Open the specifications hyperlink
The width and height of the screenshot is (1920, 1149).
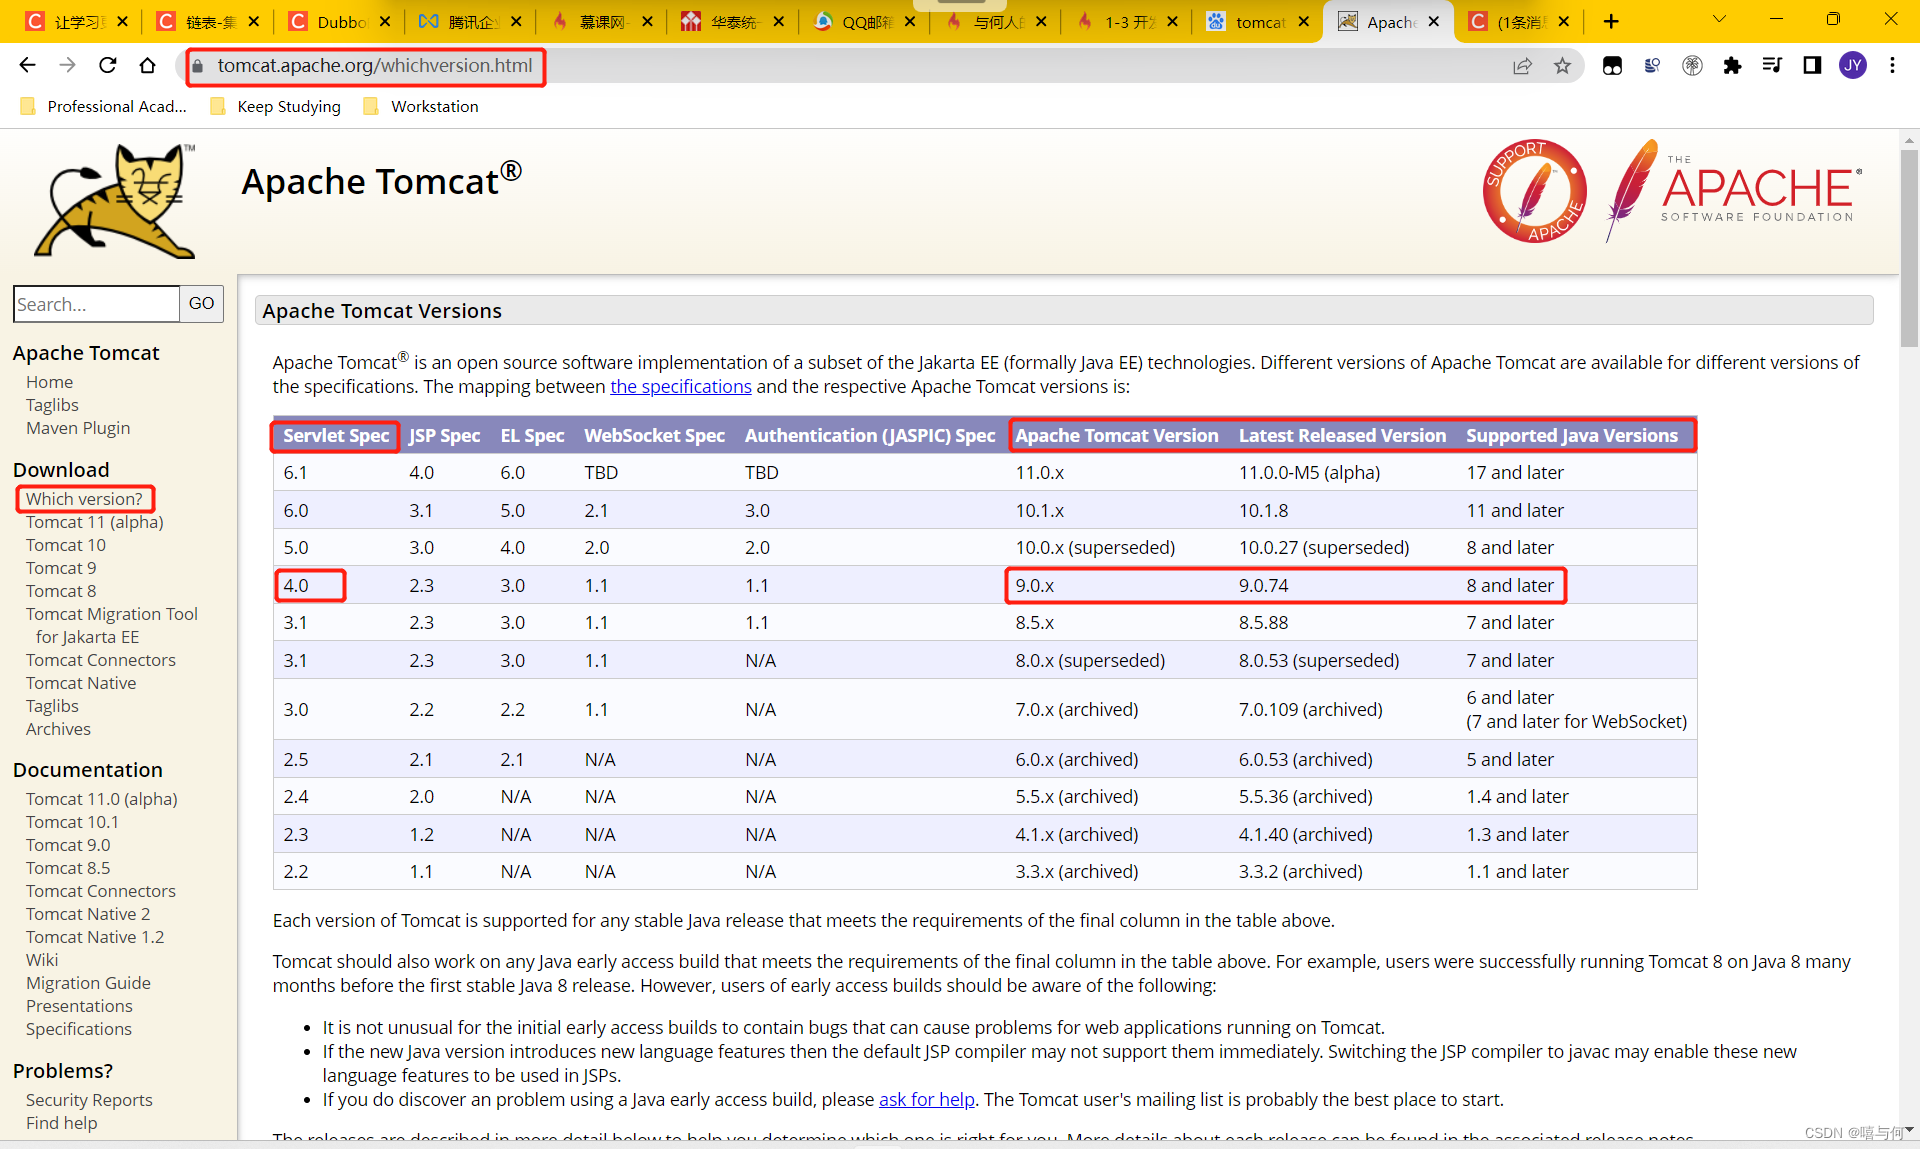point(680,387)
